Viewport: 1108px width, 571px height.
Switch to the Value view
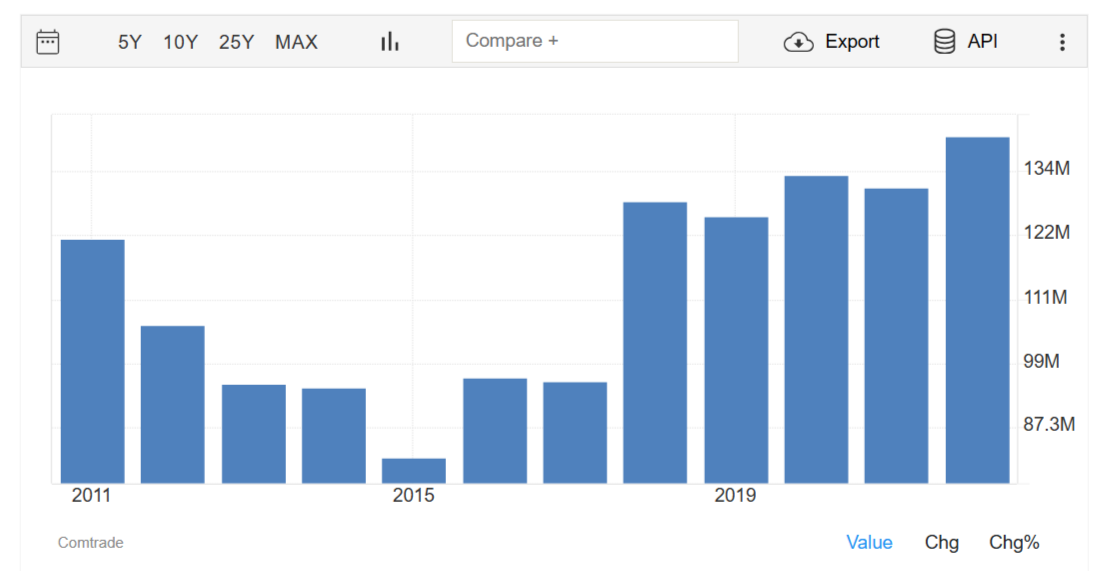coord(869,543)
